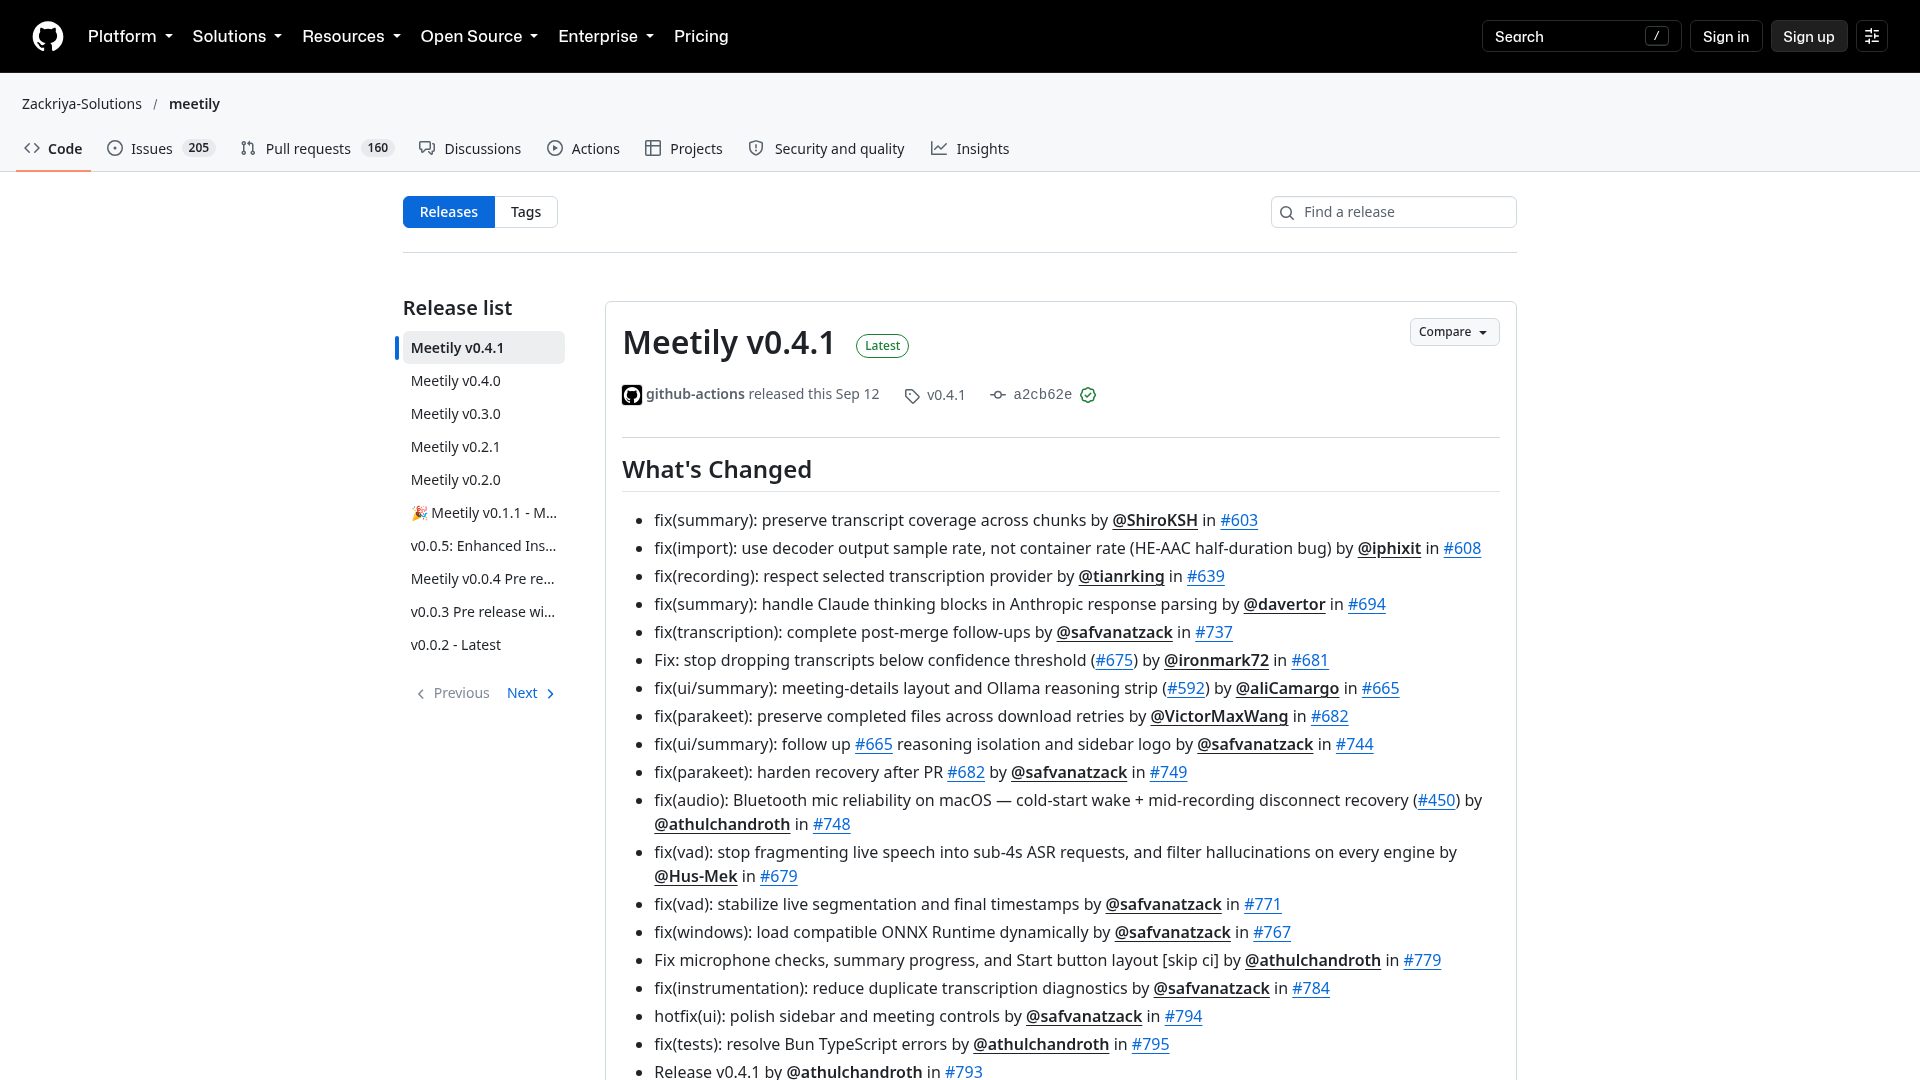Viewport: 1920px width, 1080px height.
Task: Open pull request #795
Action: (x=1150, y=1044)
